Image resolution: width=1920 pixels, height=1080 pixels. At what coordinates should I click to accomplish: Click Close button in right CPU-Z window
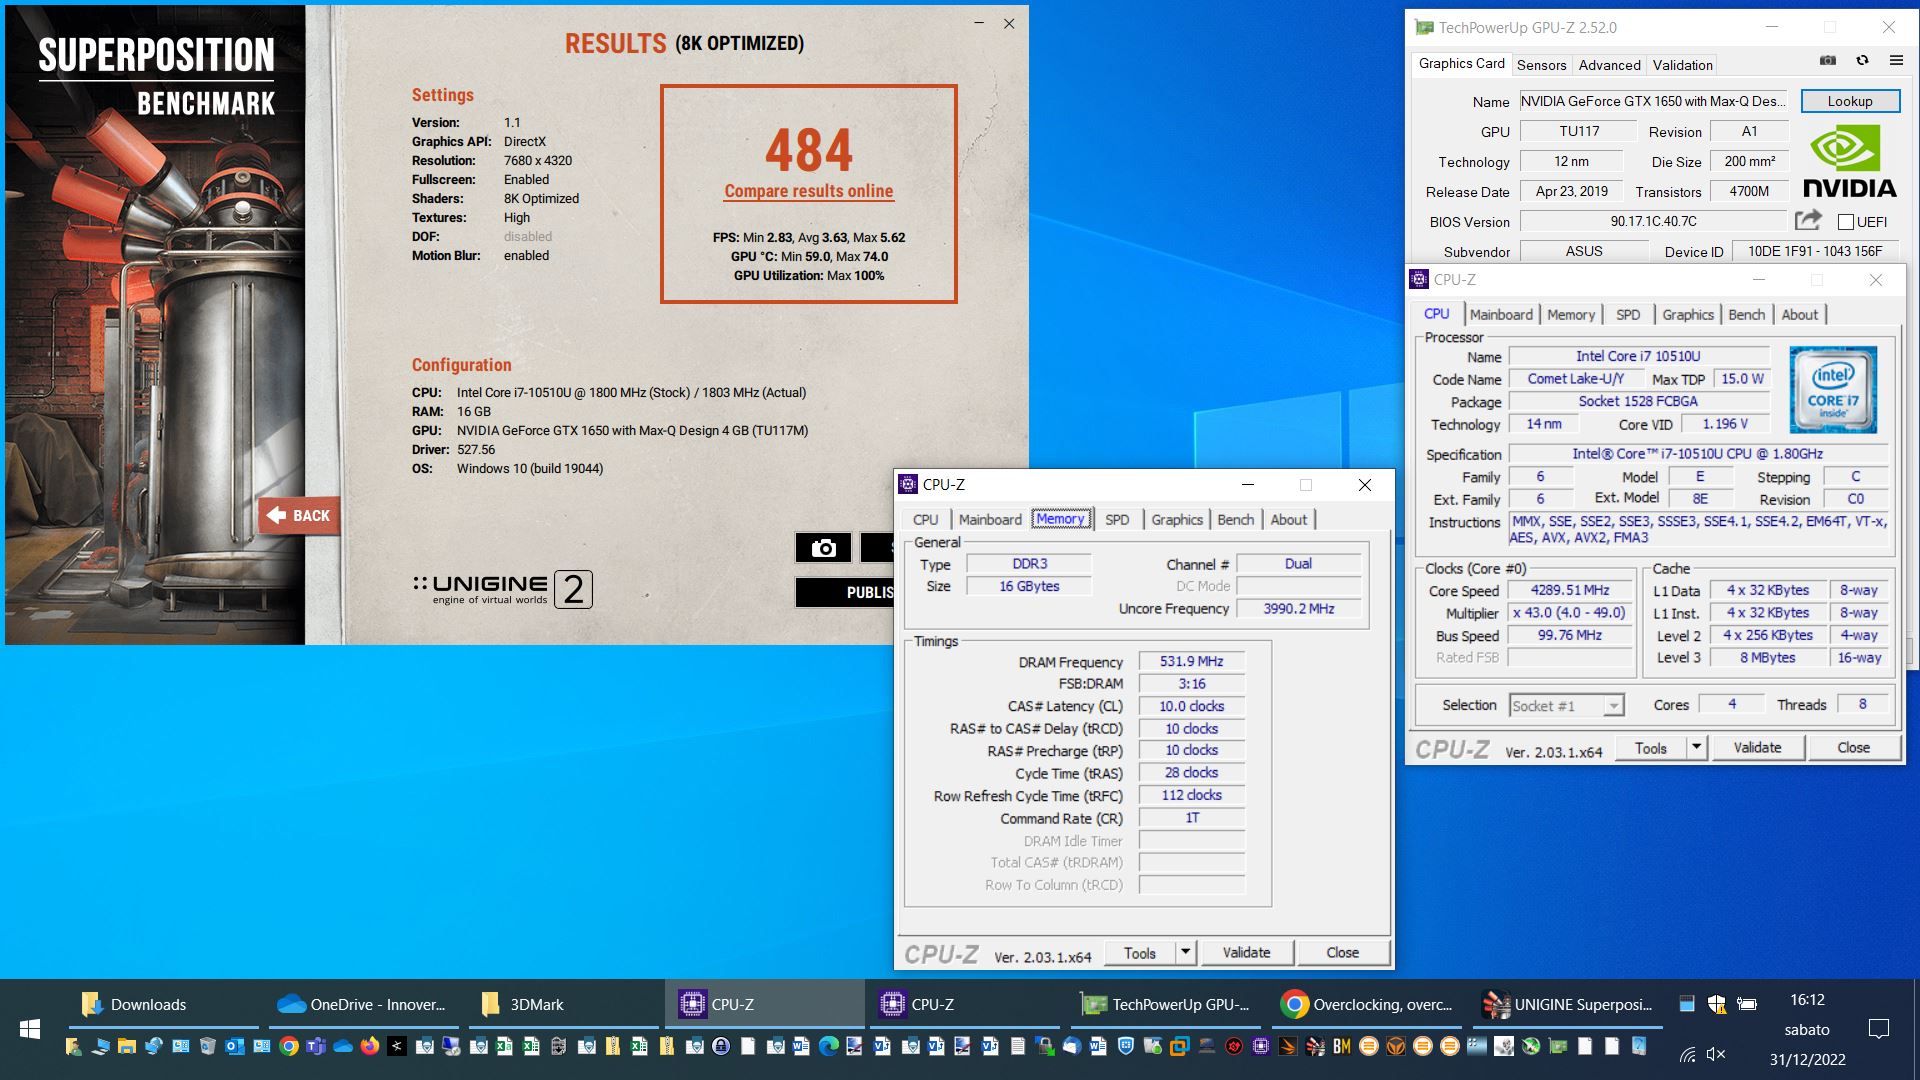point(1853,747)
